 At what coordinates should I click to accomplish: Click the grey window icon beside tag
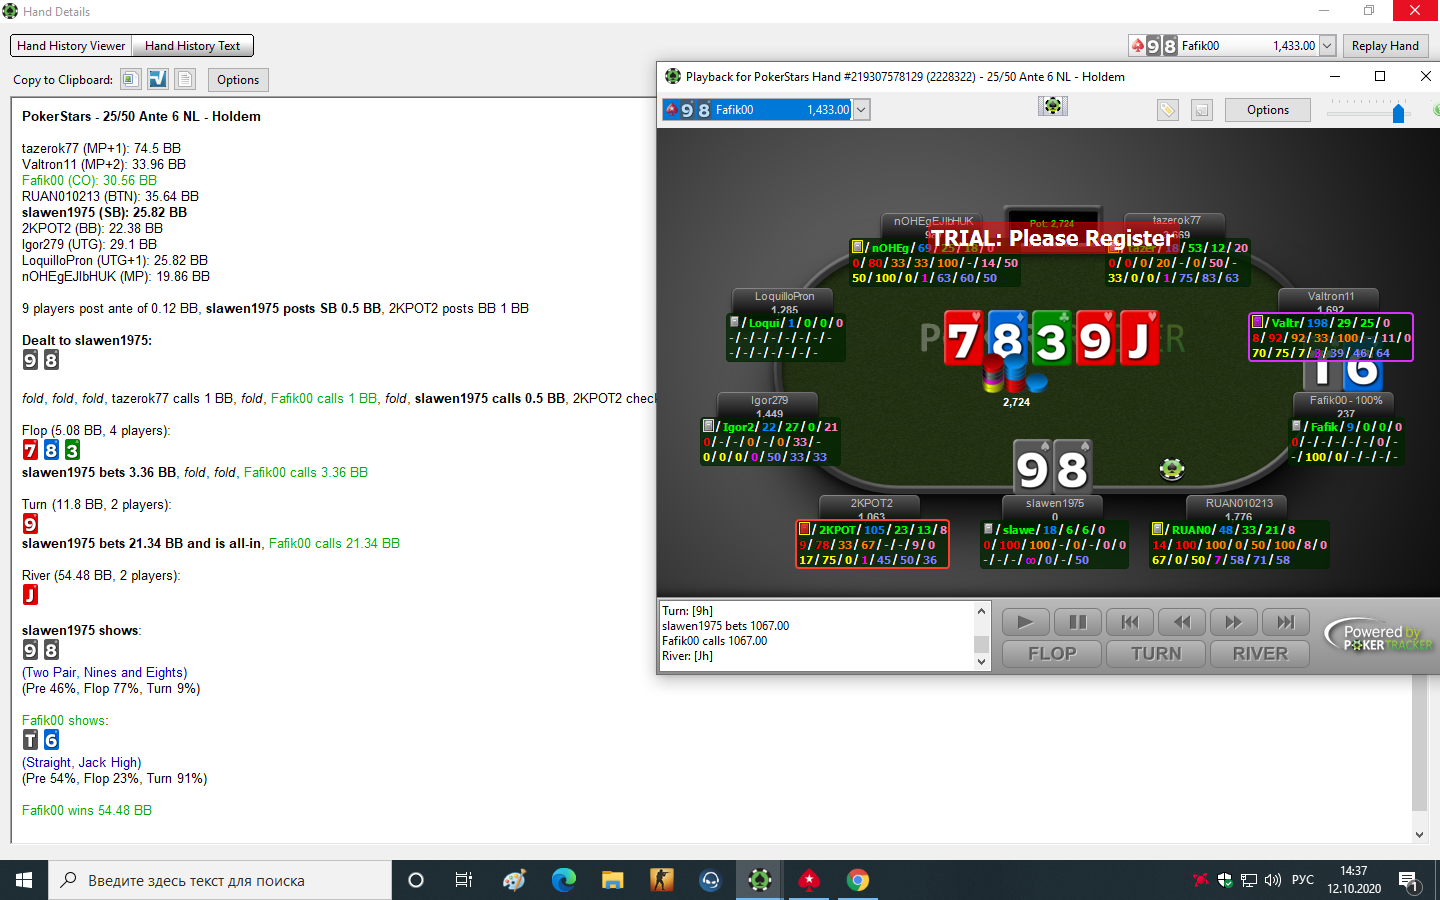(x=1202, y=110)
